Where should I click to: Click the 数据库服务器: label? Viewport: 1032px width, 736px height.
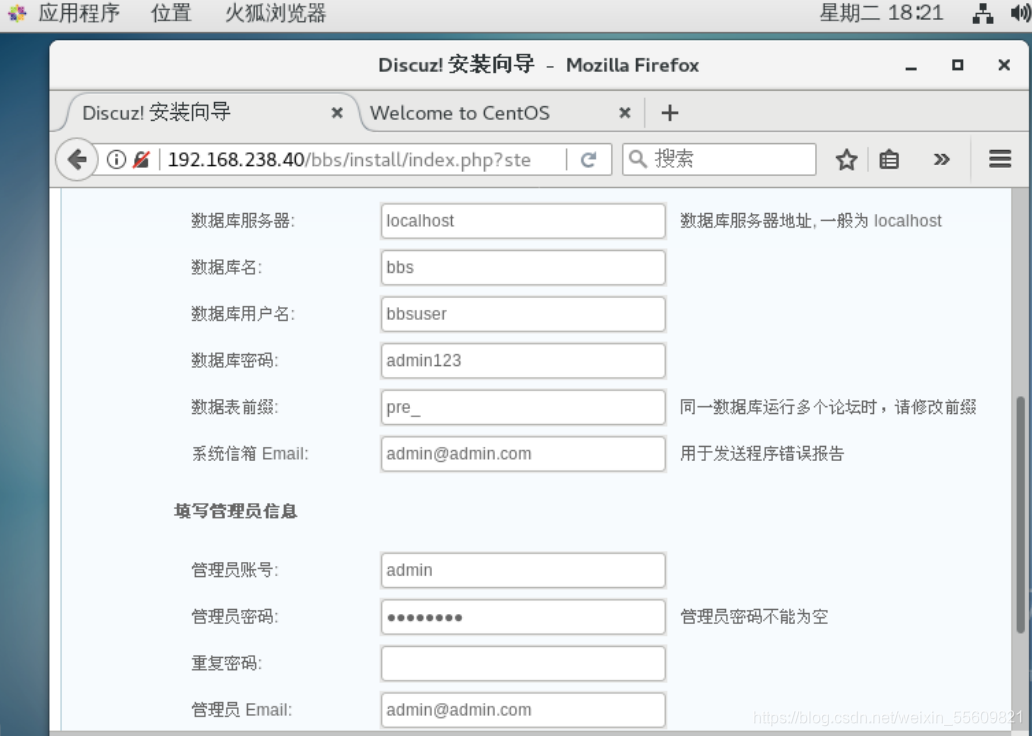point(243,221)
